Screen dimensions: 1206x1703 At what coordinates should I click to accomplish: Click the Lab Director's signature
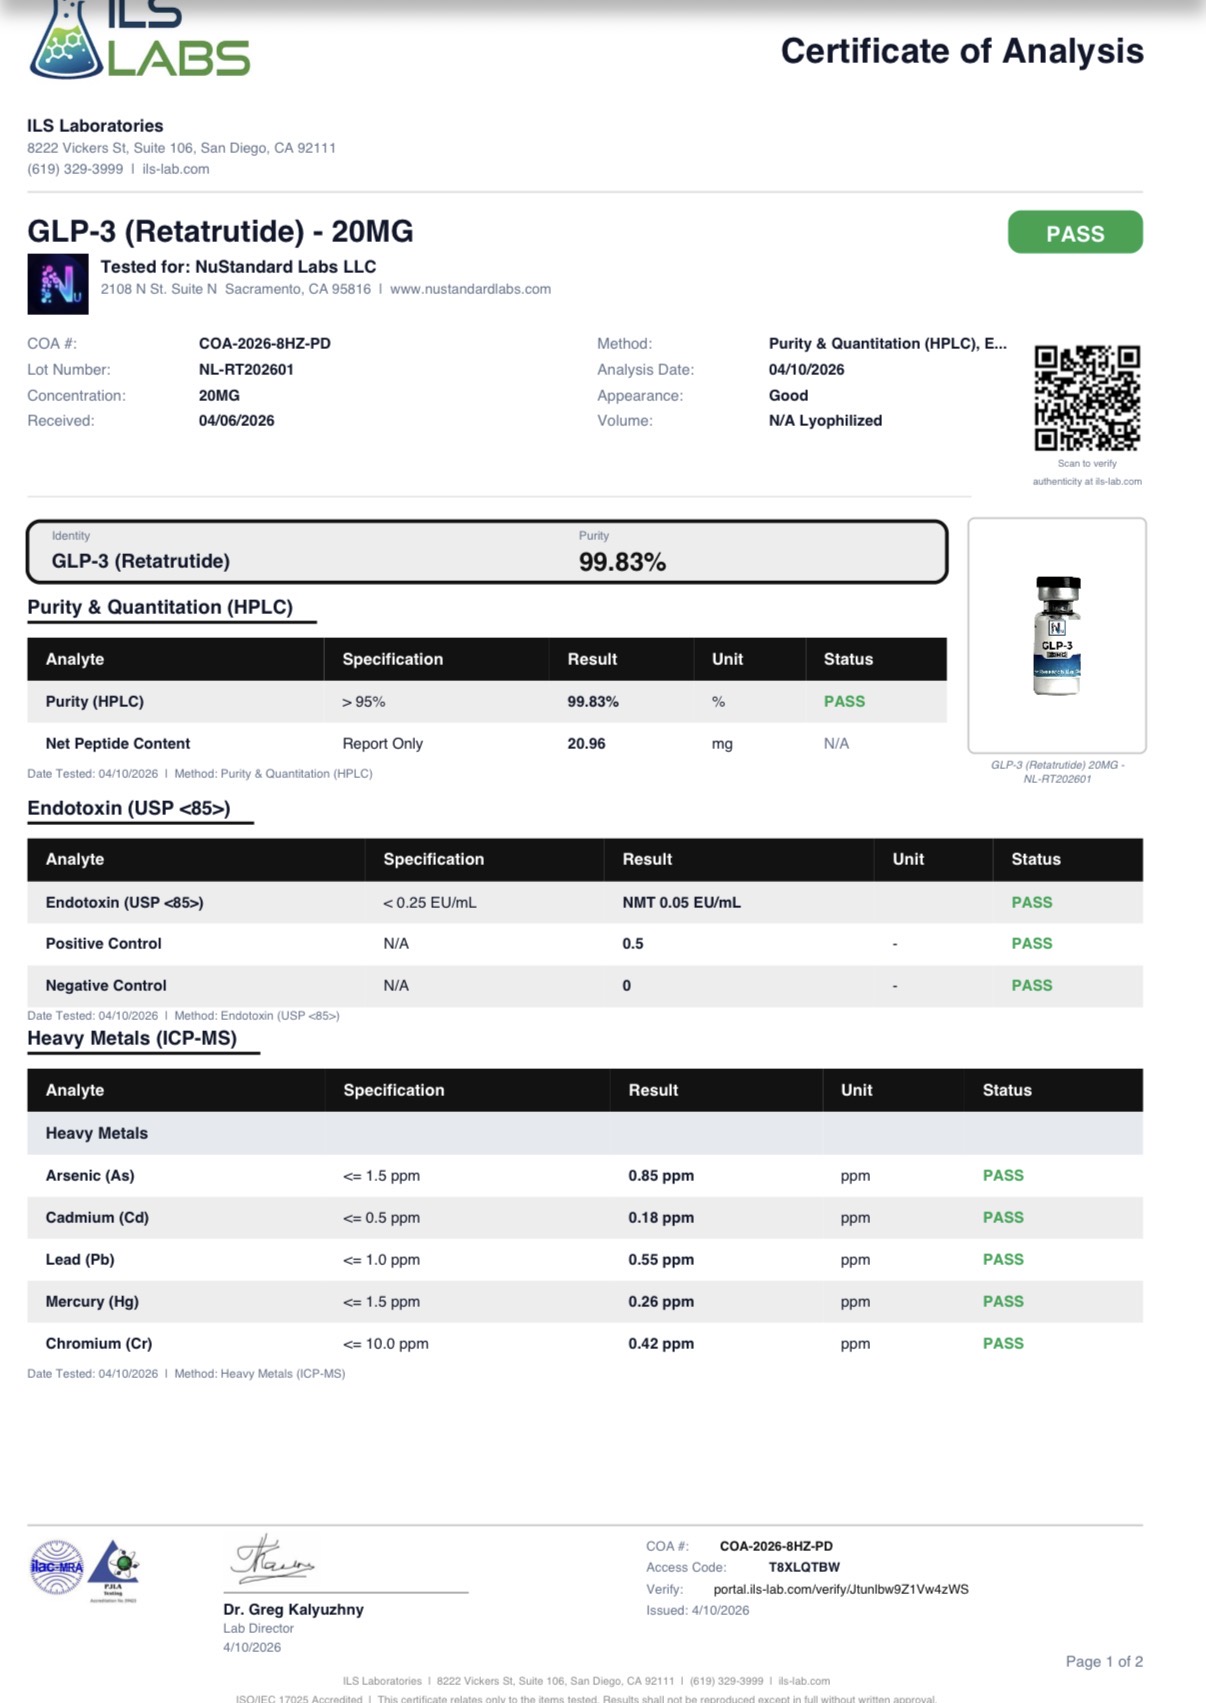(272, 1559)
